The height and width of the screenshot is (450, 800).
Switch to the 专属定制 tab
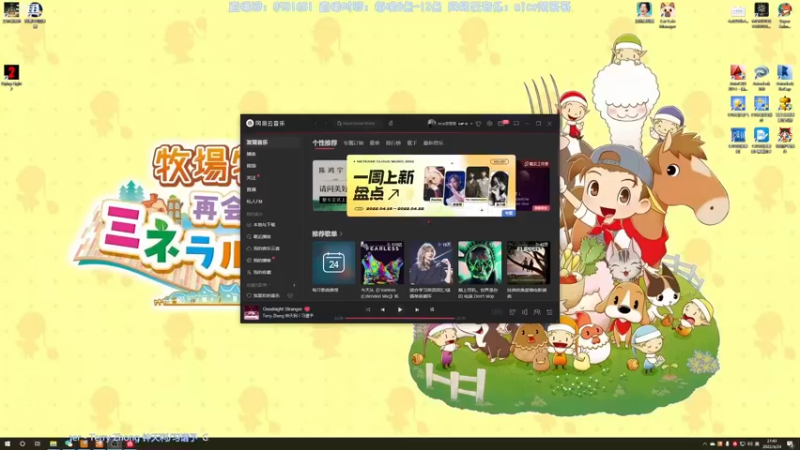[x=353, y=143]
